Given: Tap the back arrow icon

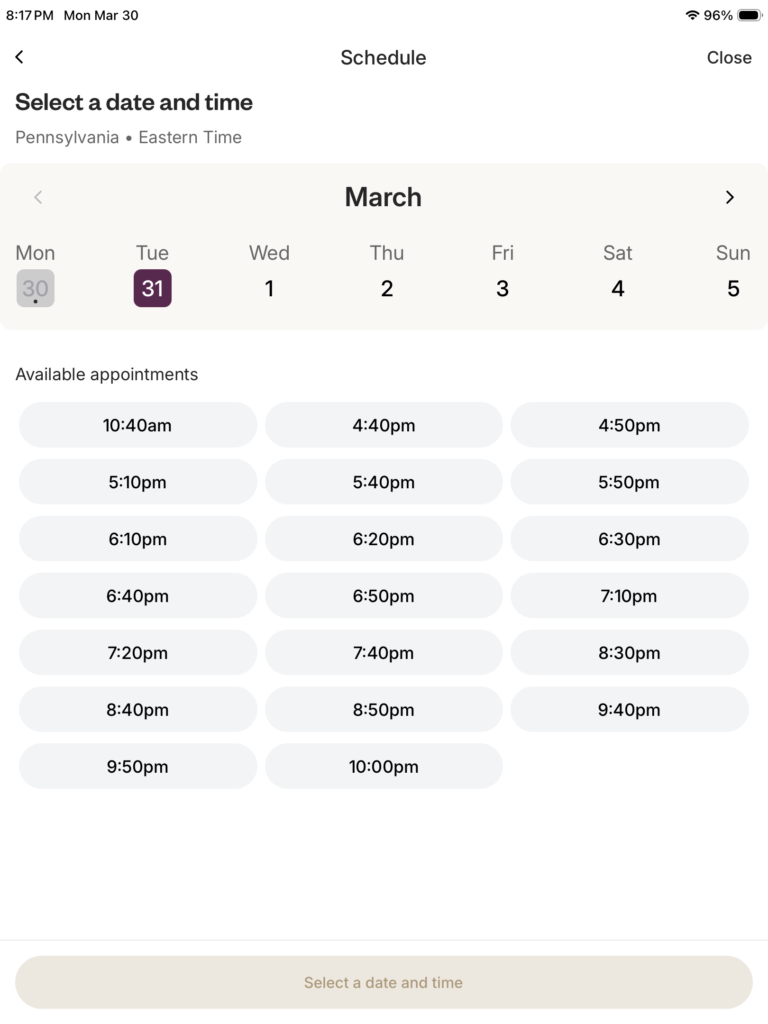Looking at the screenshot, I should pos(19,58).
